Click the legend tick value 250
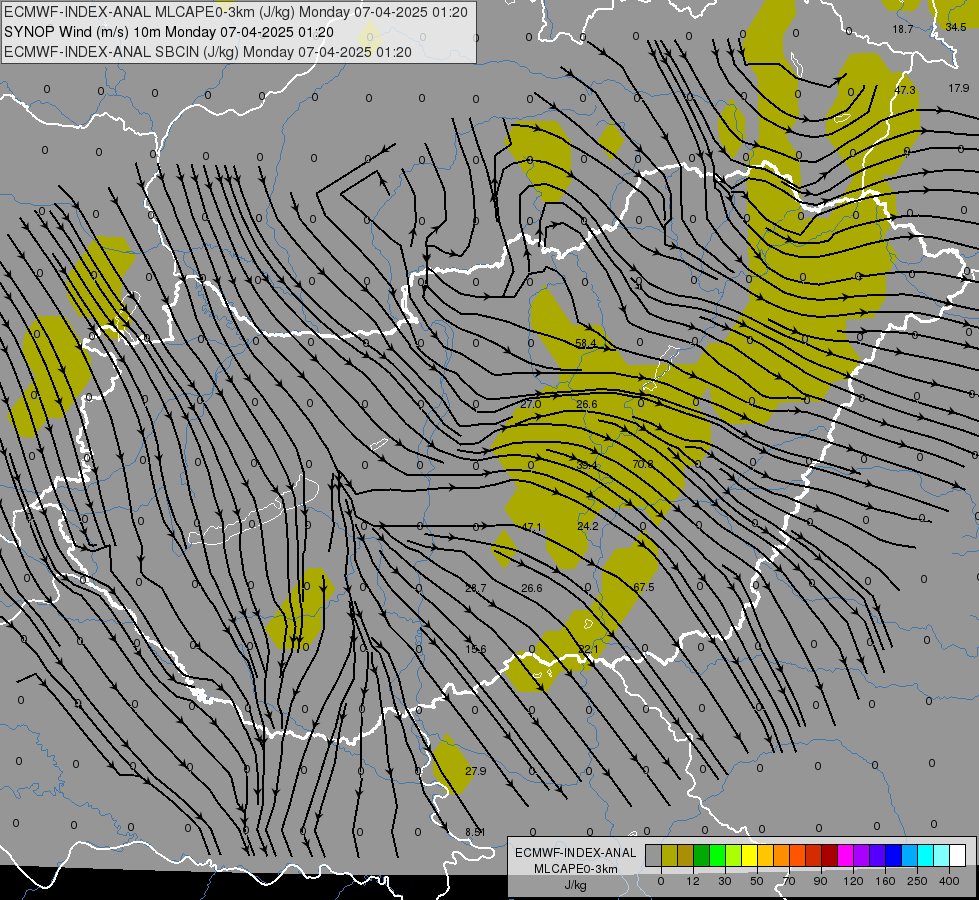Image resolution: width=979 pixels, height=900 pixels. click(x=917, y=881)
